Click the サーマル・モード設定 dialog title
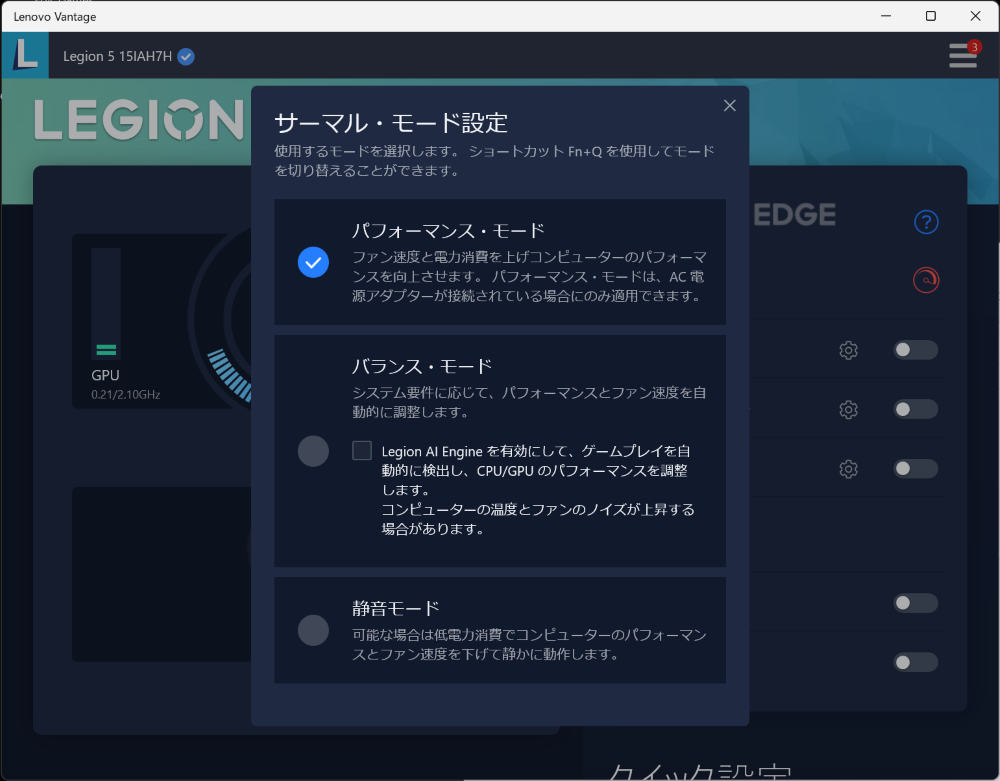 pyautogui.click(x=391, y=122)
